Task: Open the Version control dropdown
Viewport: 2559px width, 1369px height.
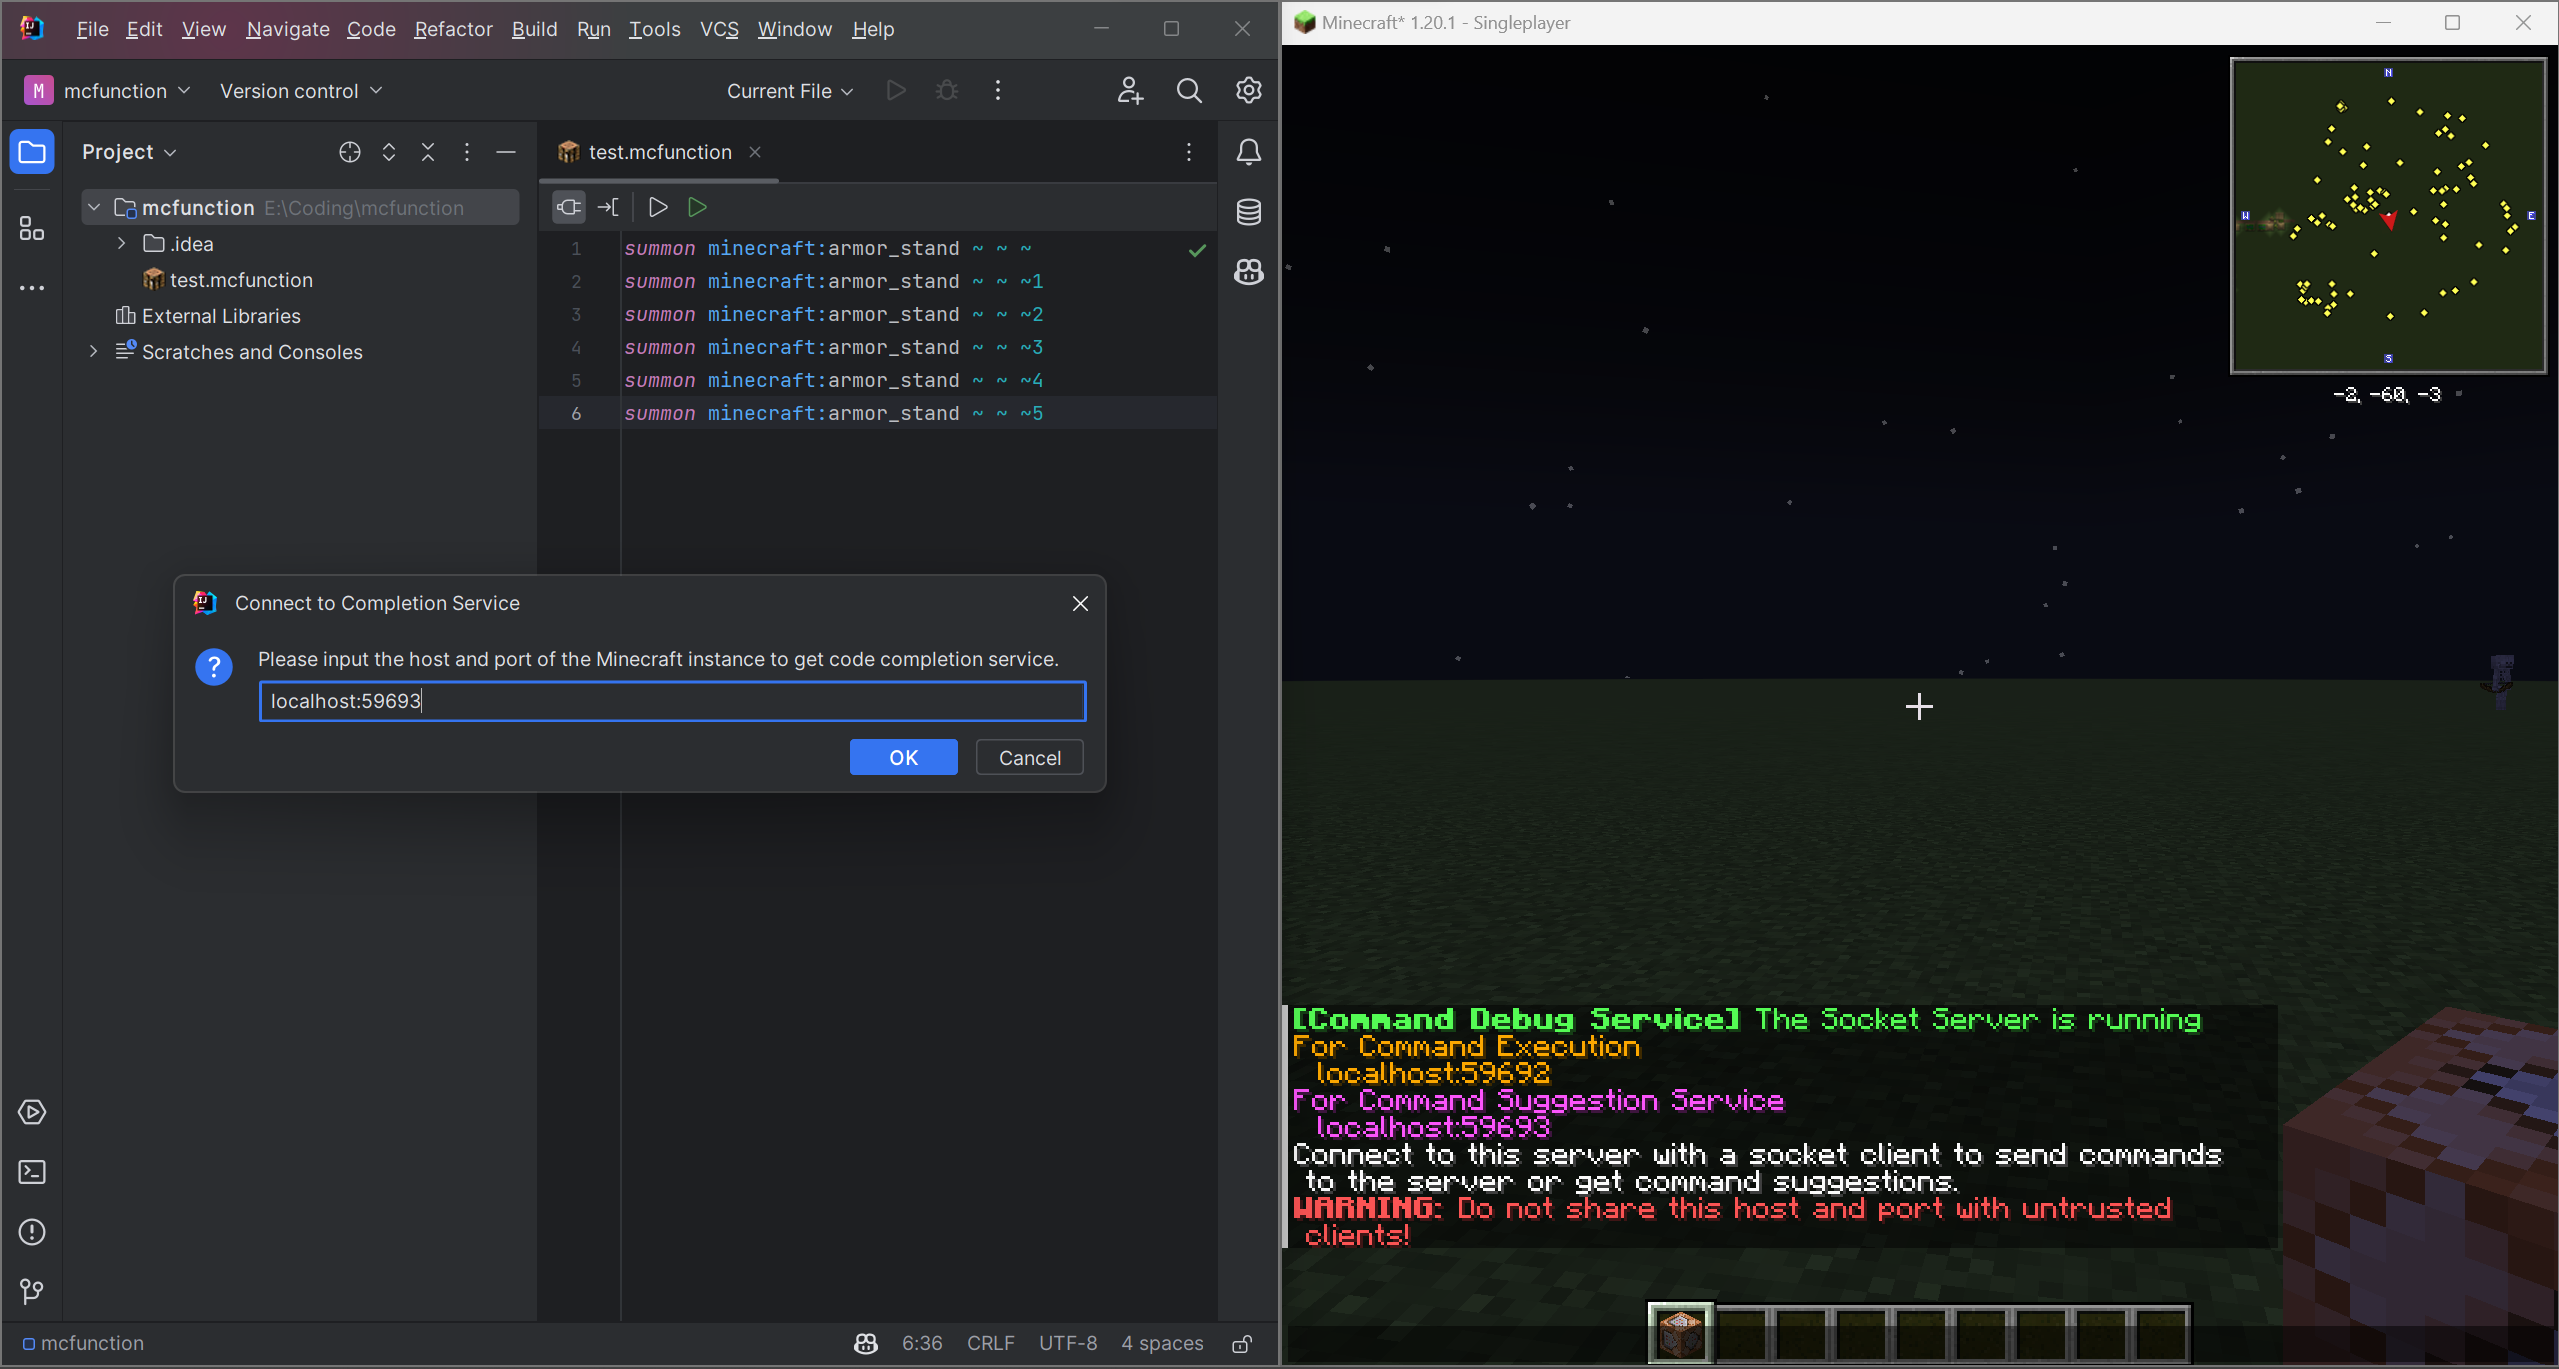Action: click(301, 91)
